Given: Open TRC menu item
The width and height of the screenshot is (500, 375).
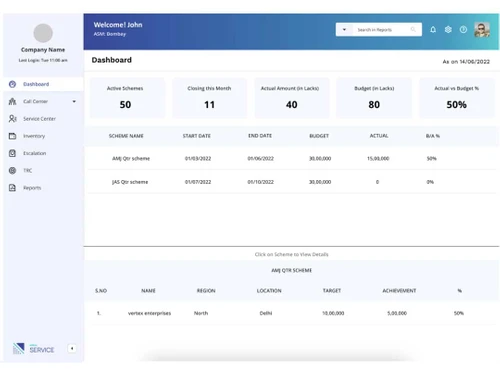Looking at the screenshot, I should [43, 171].
